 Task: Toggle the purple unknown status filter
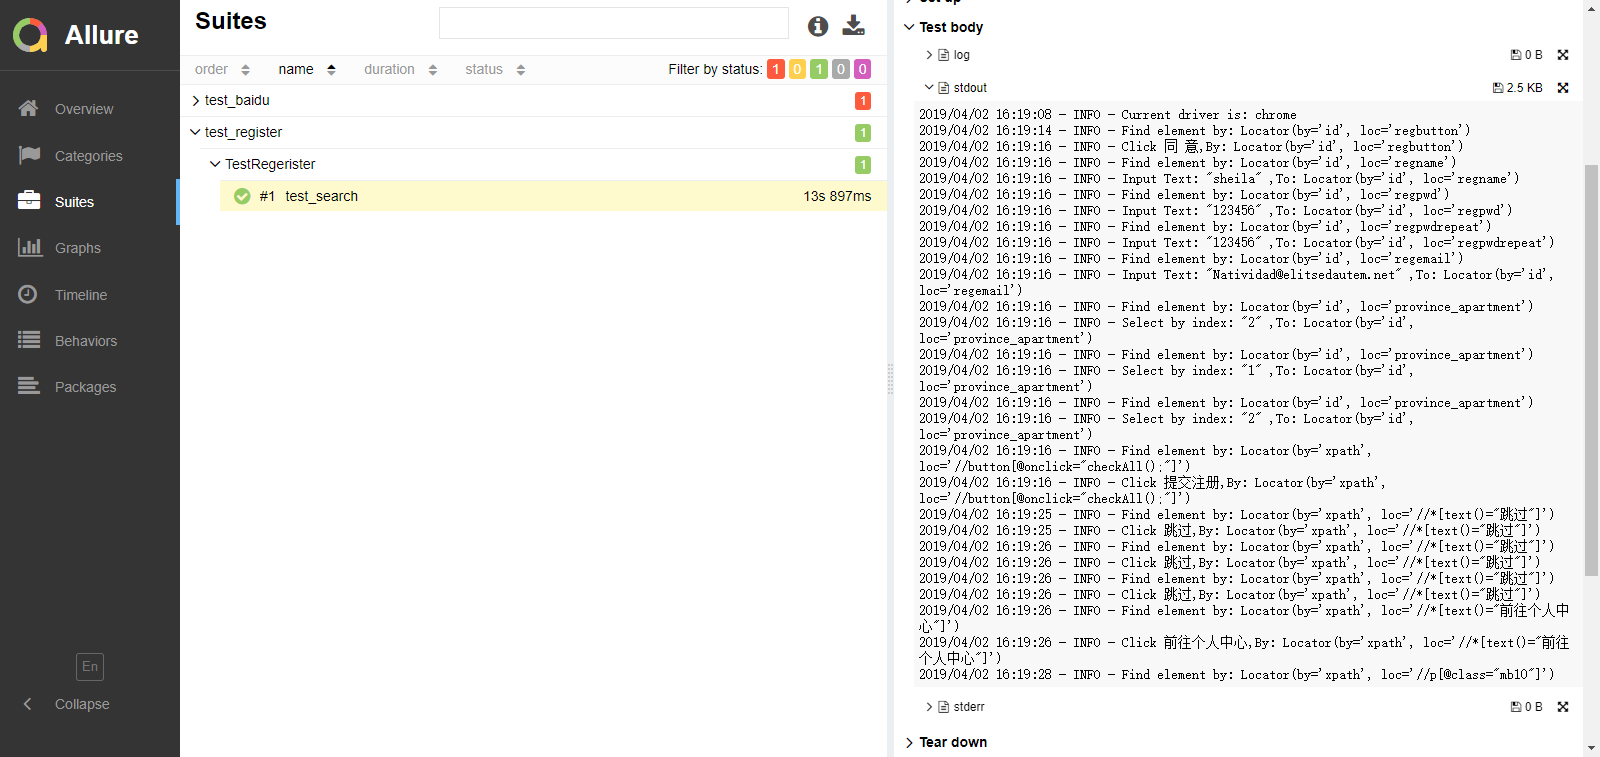pos(863,69)
